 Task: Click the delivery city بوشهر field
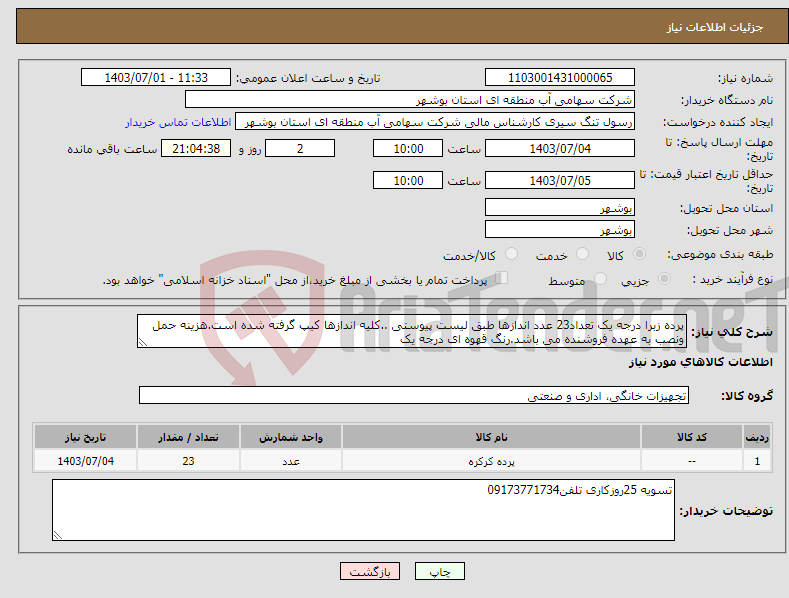pyautogui.click(x=560, y=230)
